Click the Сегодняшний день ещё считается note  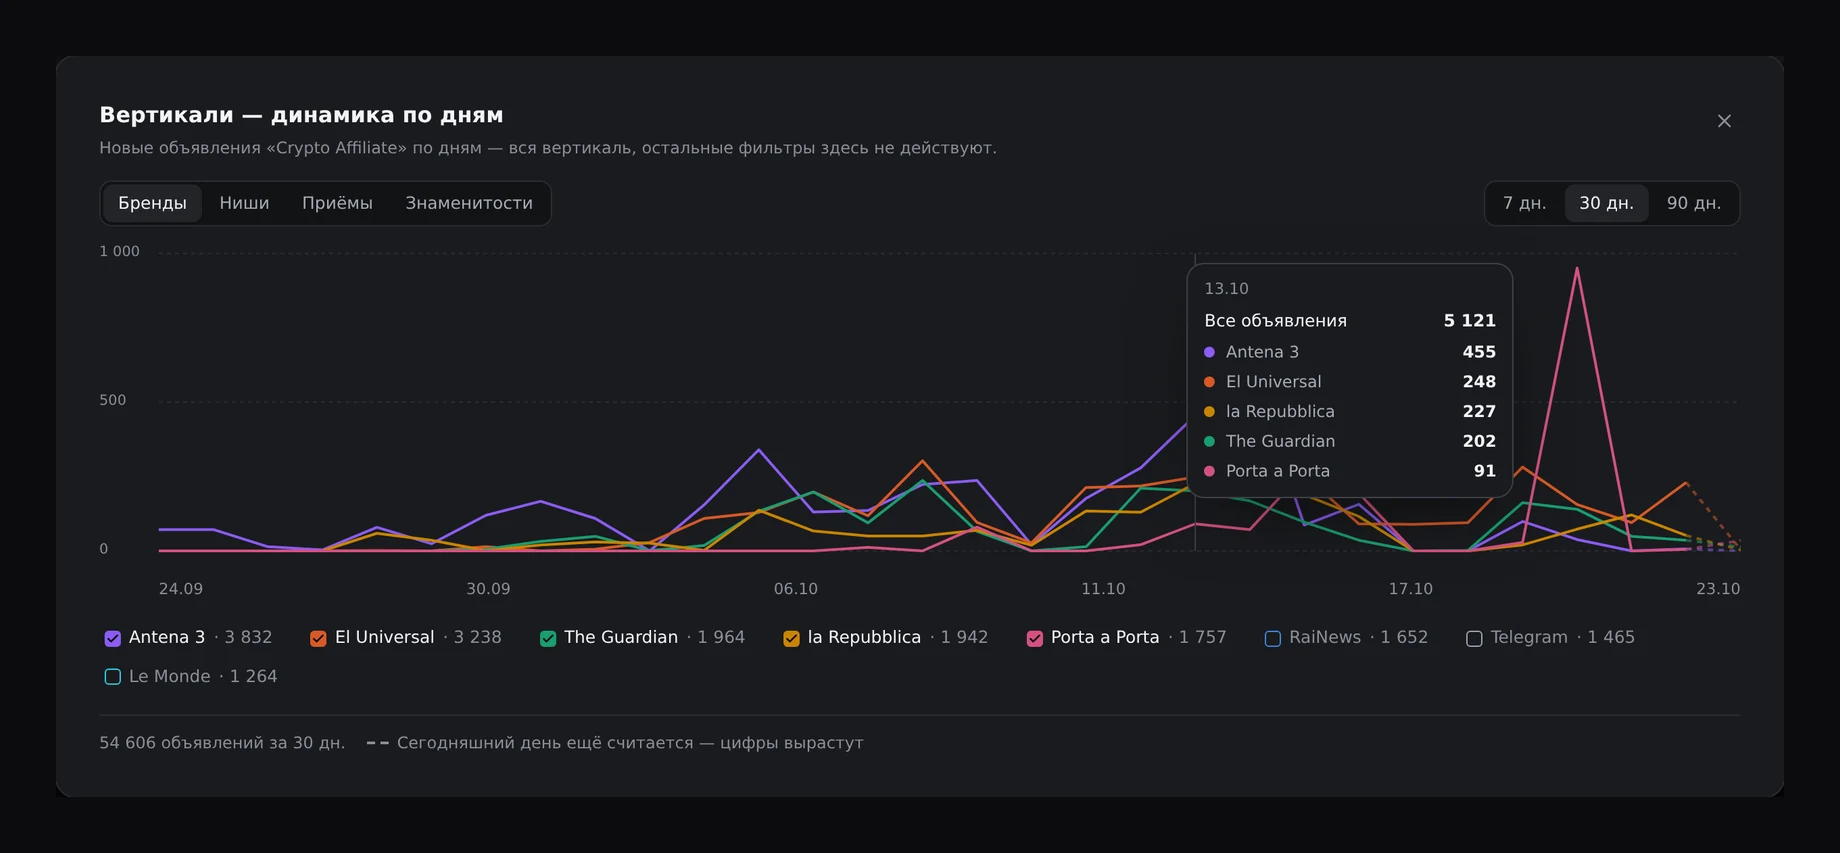pyautogui.click(x=630, y=743)
